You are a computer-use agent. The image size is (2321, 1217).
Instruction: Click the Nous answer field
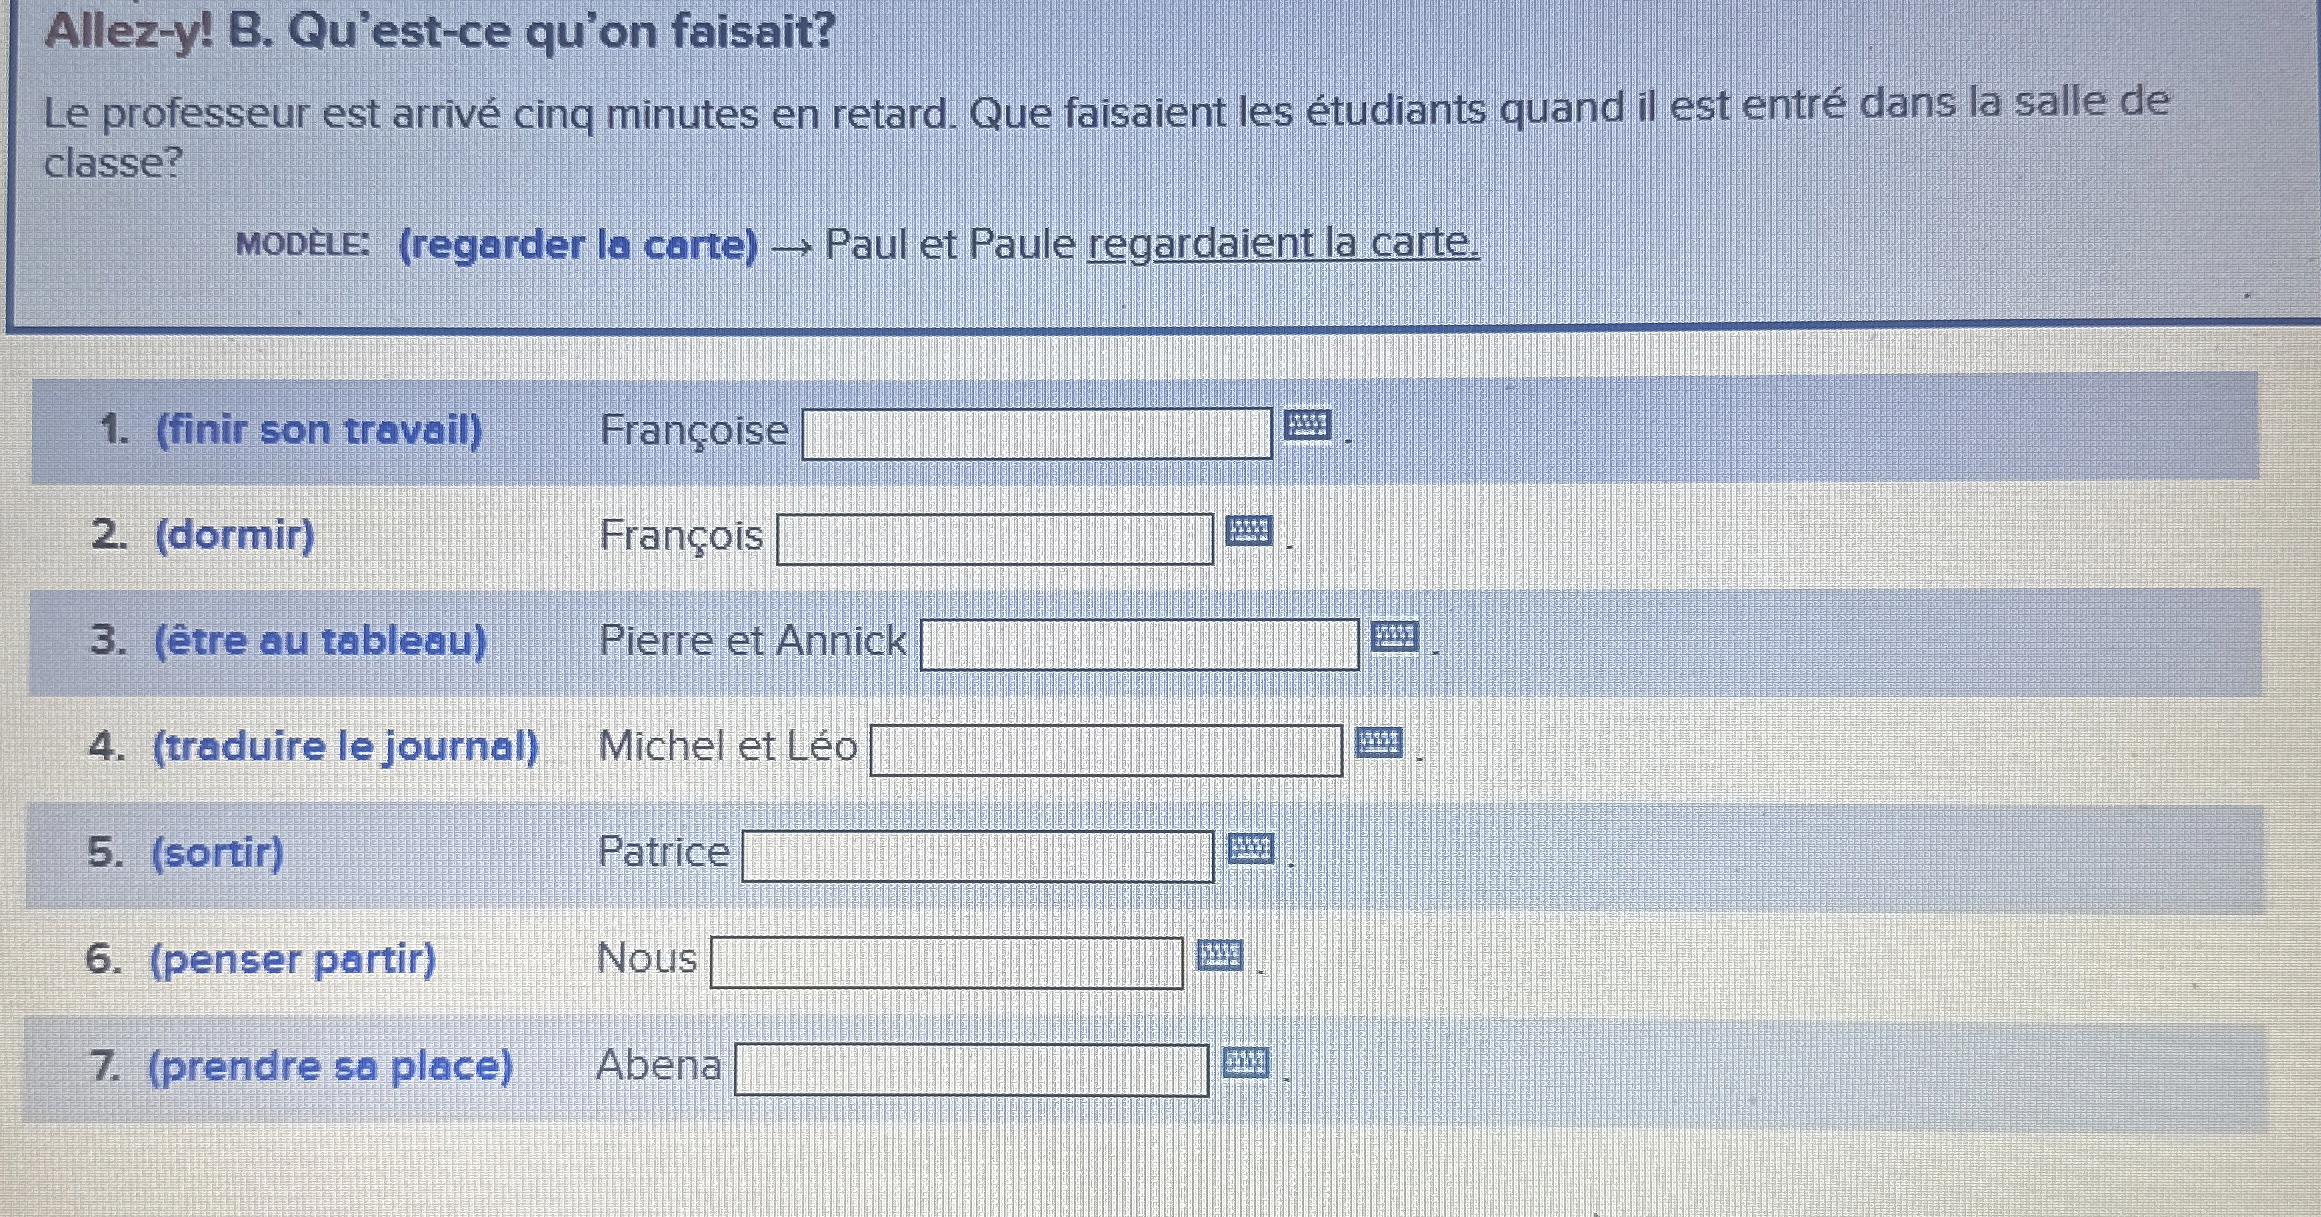pos(947,962)
